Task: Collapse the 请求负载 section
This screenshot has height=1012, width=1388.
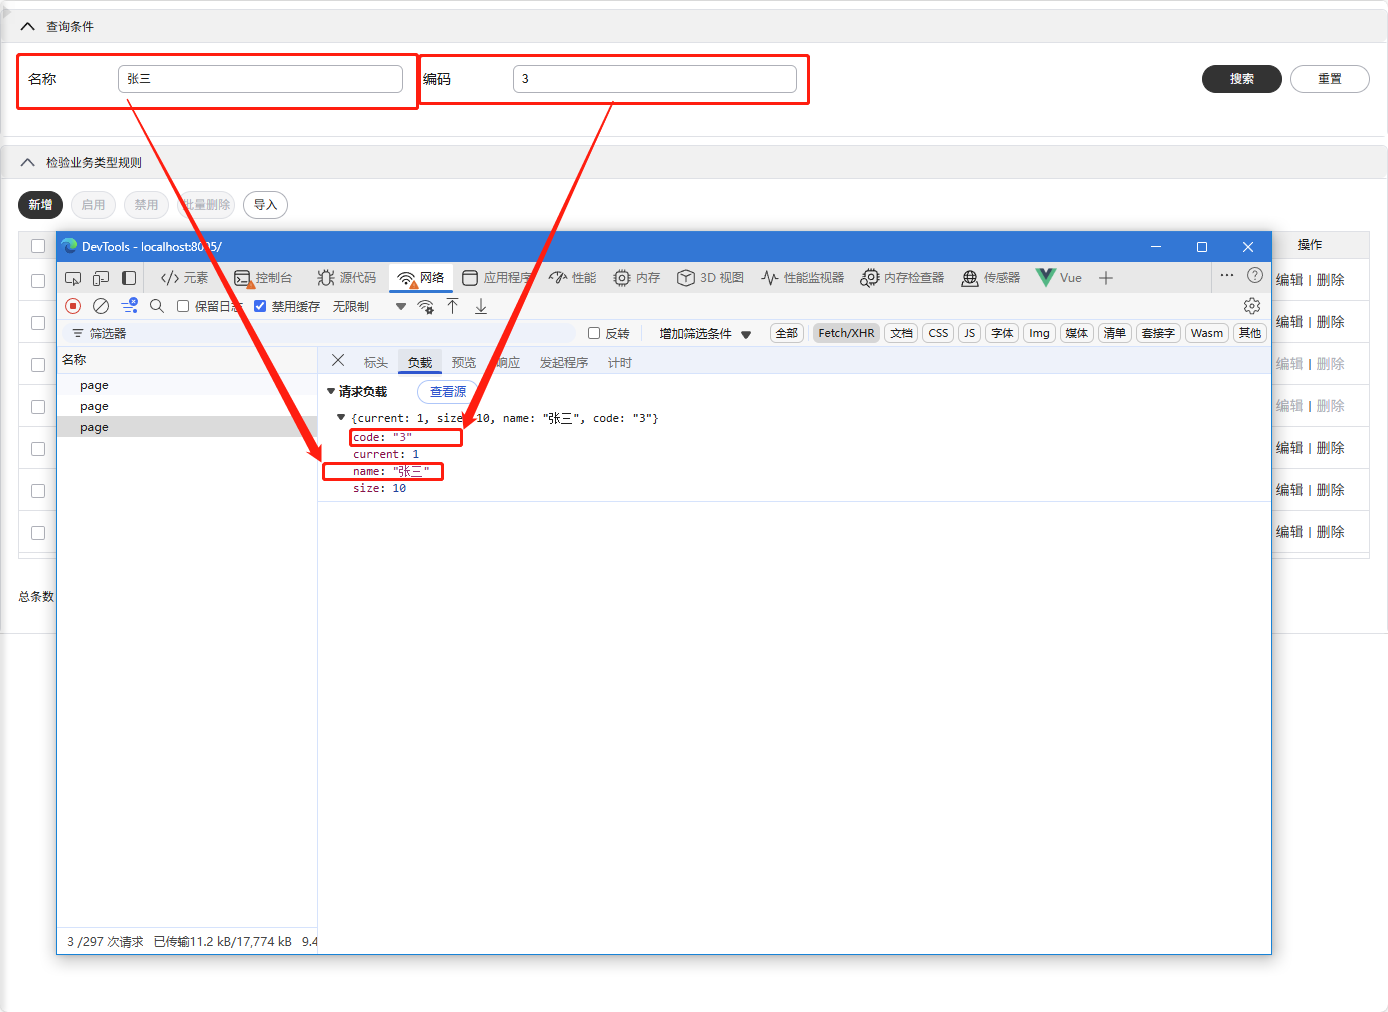Action: [331, 391]
